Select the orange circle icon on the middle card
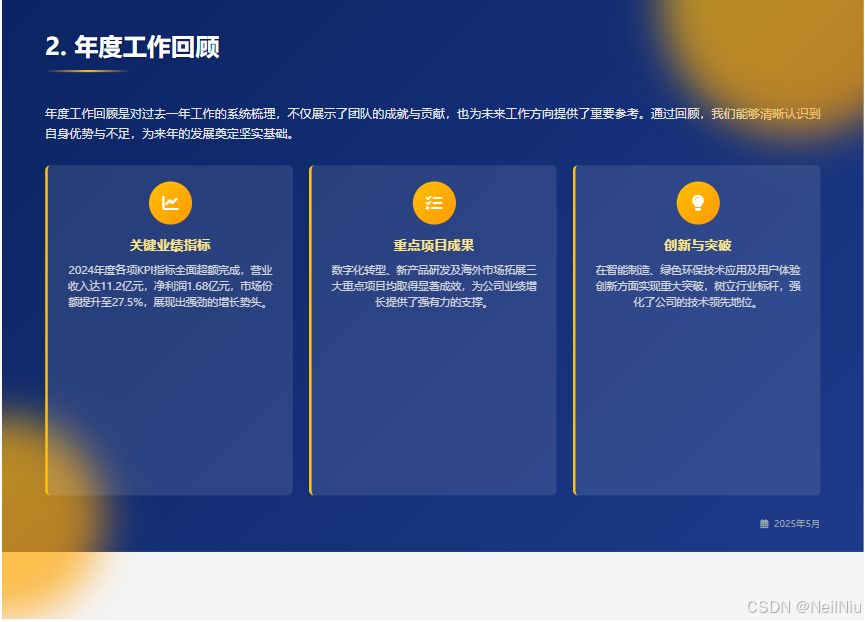Screen dimensions: 865x622 pos(434,202)
